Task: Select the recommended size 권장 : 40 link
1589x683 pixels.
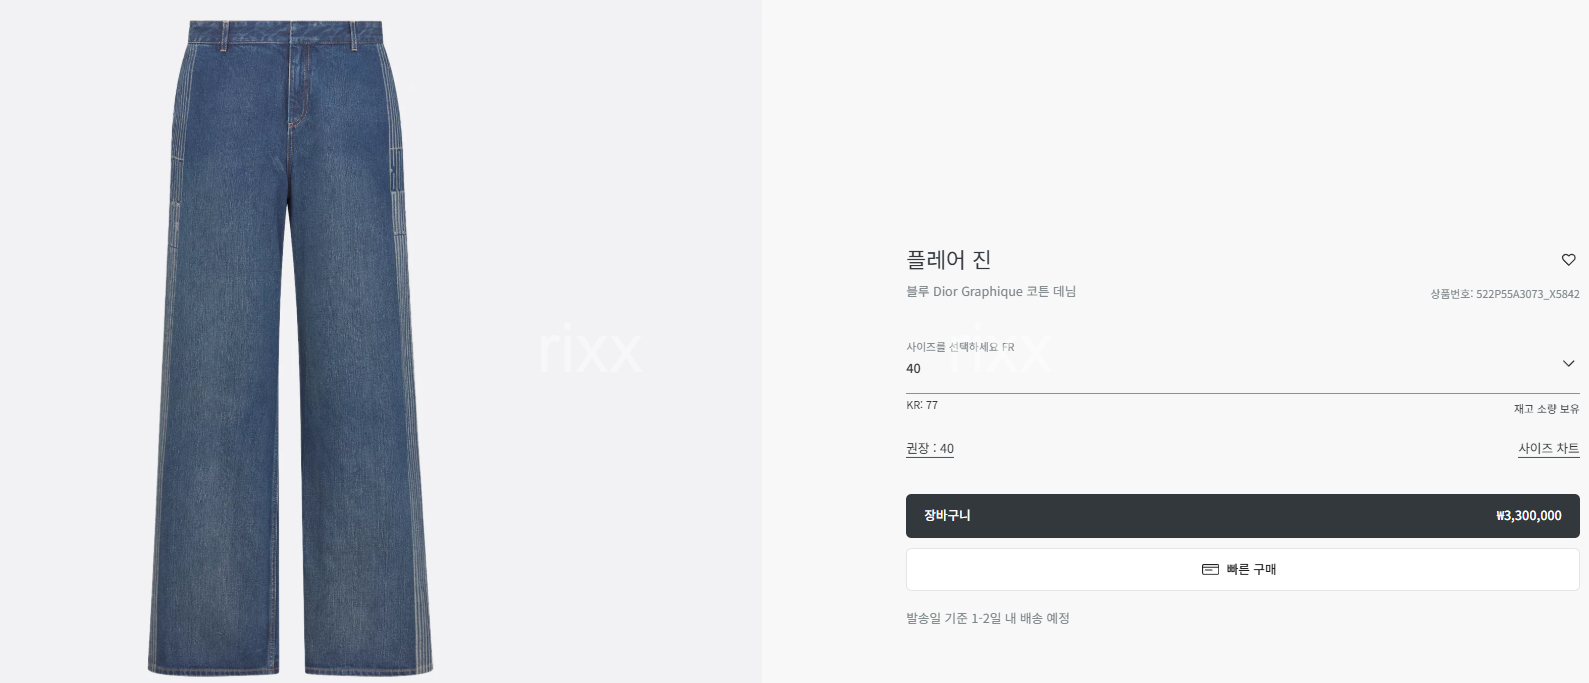Action: (x=930, y=449)
